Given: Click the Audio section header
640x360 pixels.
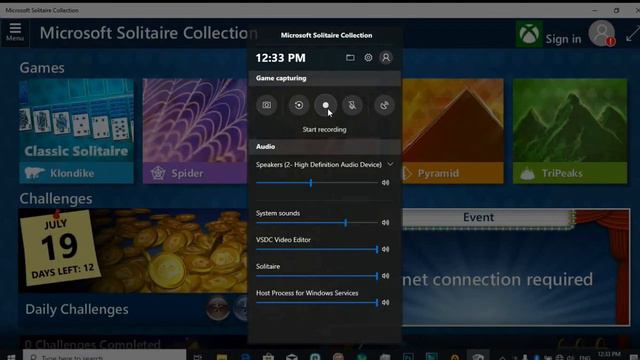Looking at the screenshot, I should (324, 147).
